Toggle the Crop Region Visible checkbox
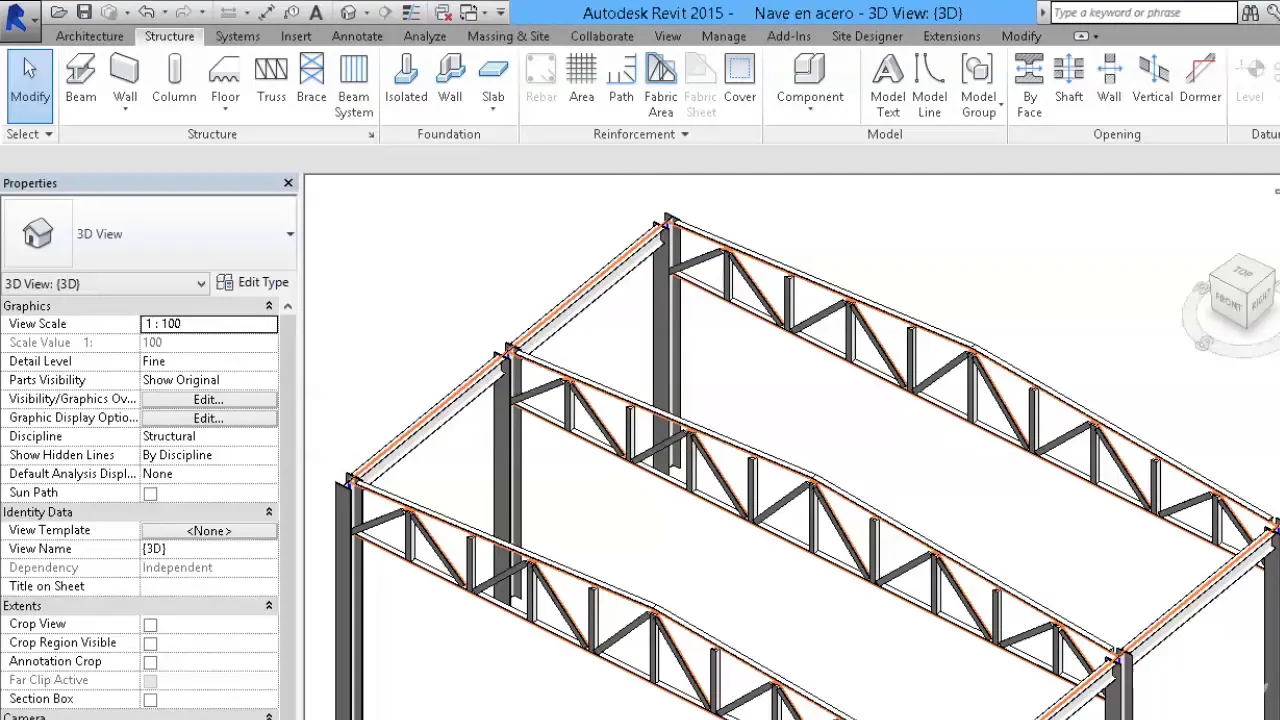This screenshot has width=1280, height=720. click(150, 643)
